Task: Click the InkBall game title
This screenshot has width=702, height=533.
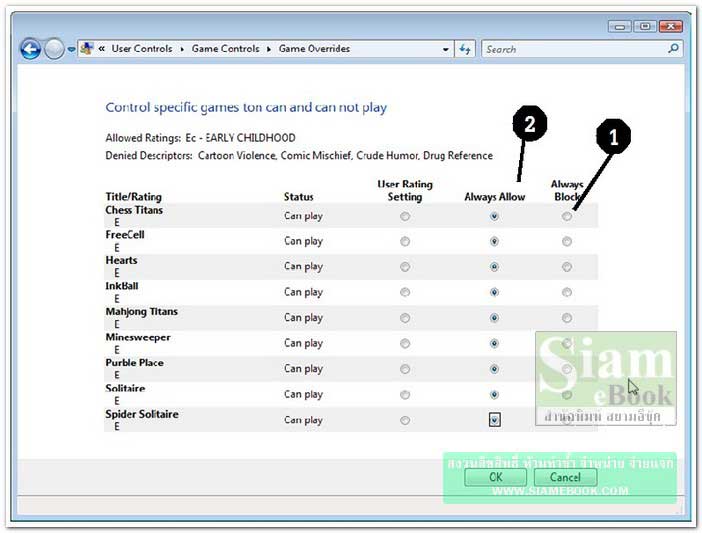Action: coord(122,286)
